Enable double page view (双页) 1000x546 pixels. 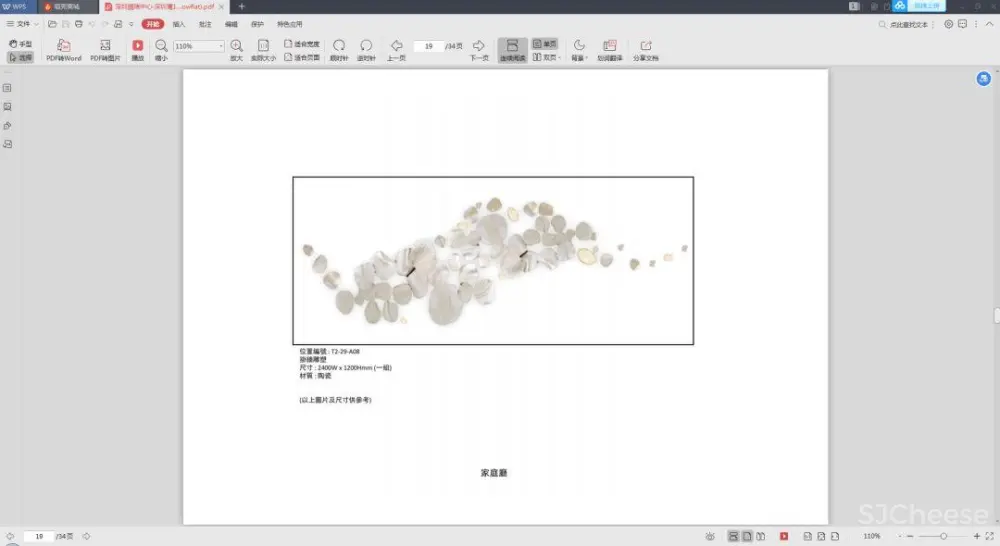click(x=544, y=57)
